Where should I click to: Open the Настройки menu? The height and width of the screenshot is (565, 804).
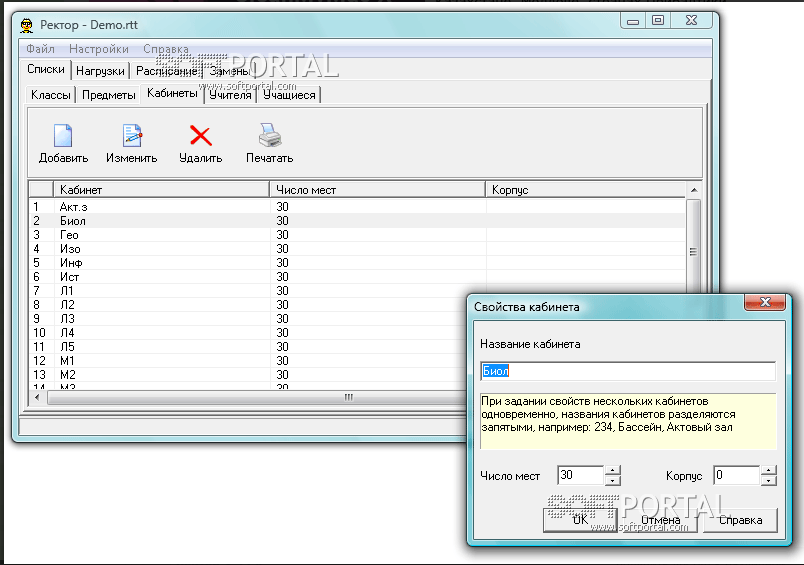tap(99, 49)
